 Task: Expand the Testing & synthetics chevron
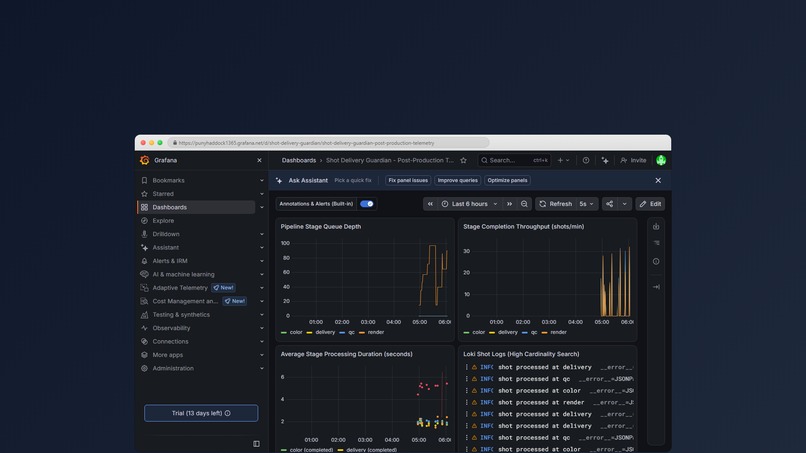(262, 314)
